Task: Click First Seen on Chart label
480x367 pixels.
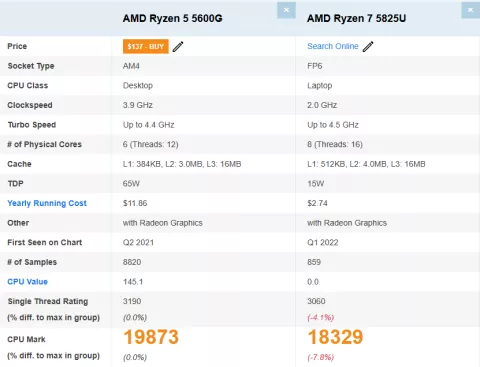Action: pyautogui.click(x=45, y=242)
